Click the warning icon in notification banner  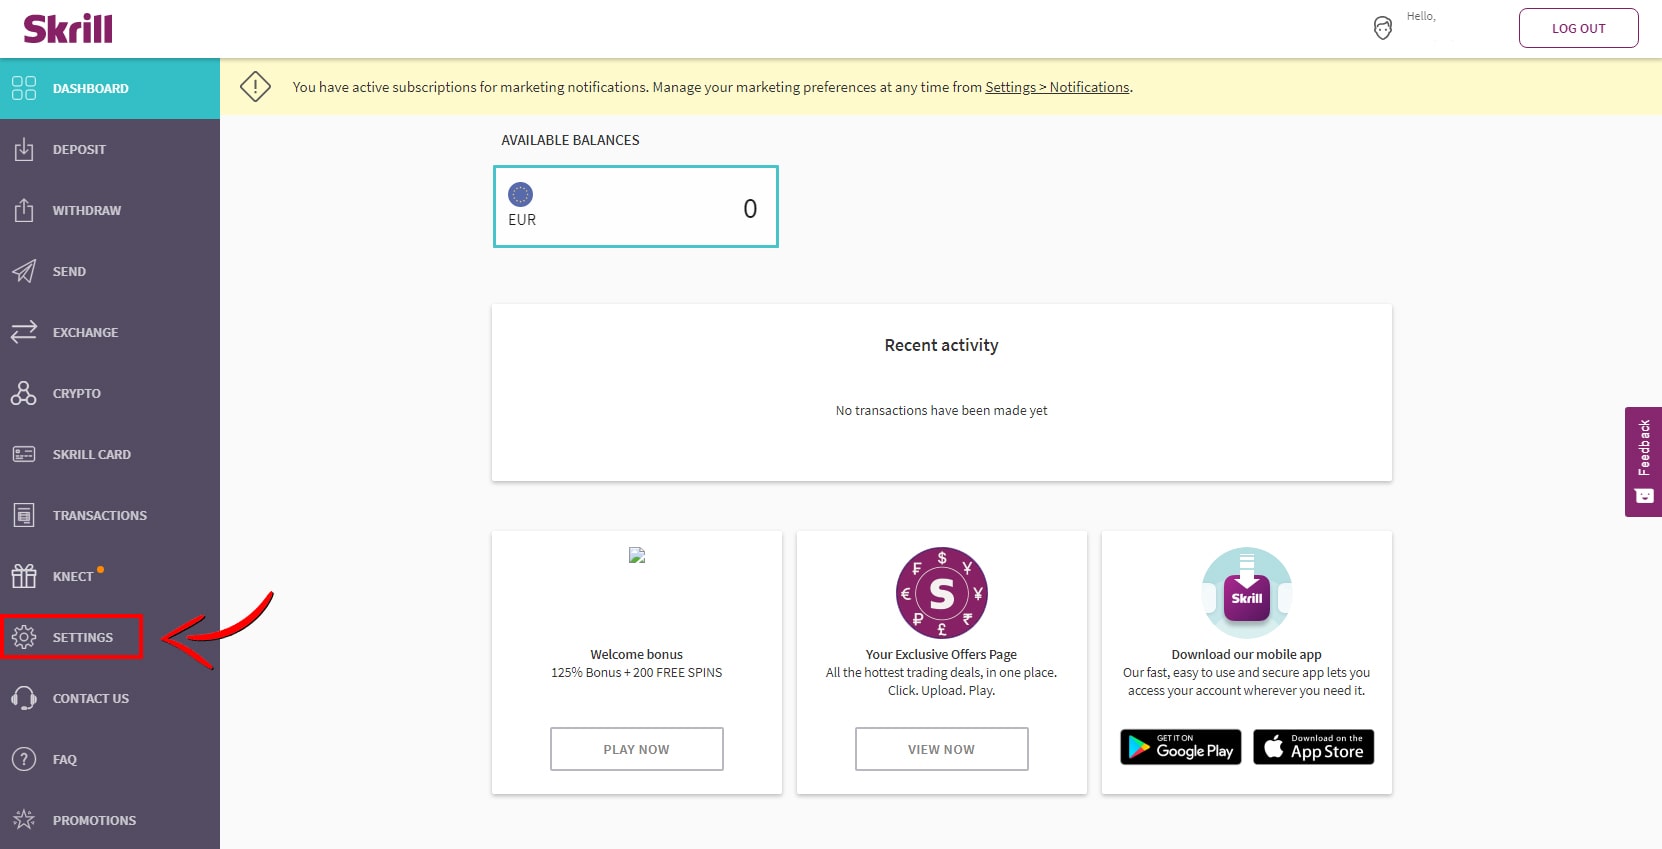click(x=256, y=87)
